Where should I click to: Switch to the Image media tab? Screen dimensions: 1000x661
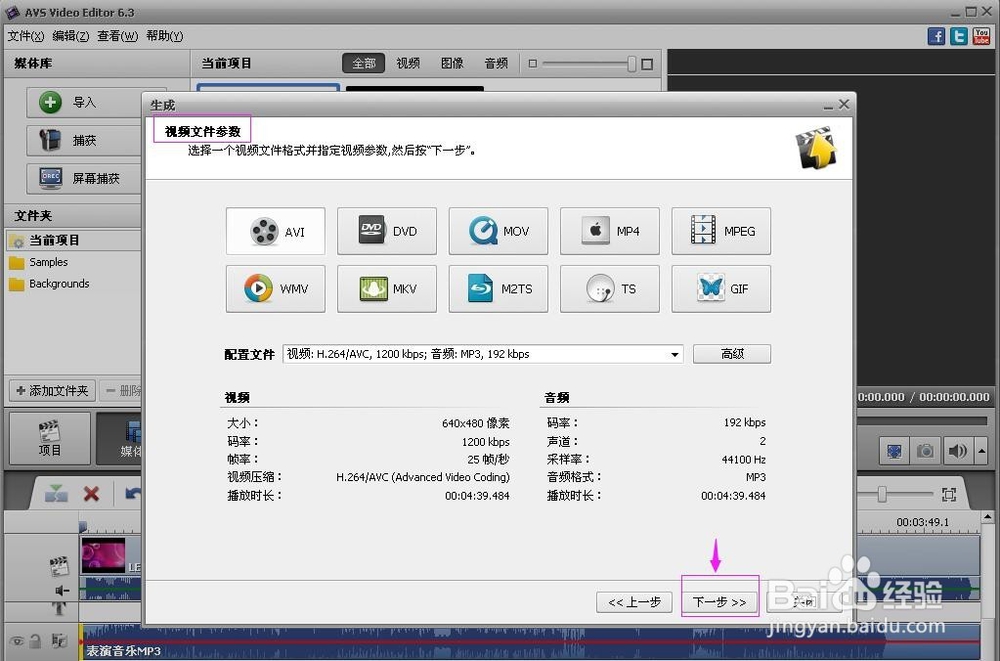coord(452,63)
